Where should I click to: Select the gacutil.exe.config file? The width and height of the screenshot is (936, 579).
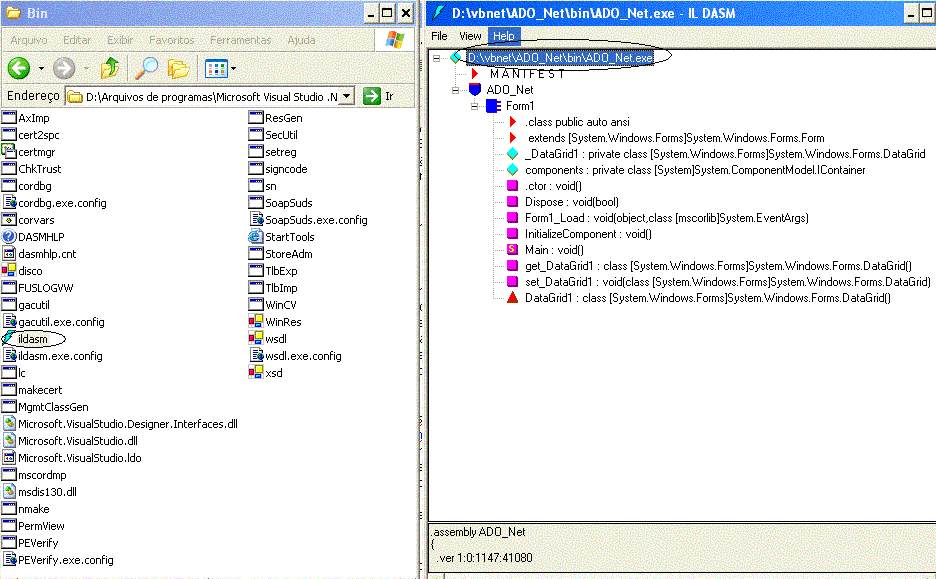(x=53, y=322)
